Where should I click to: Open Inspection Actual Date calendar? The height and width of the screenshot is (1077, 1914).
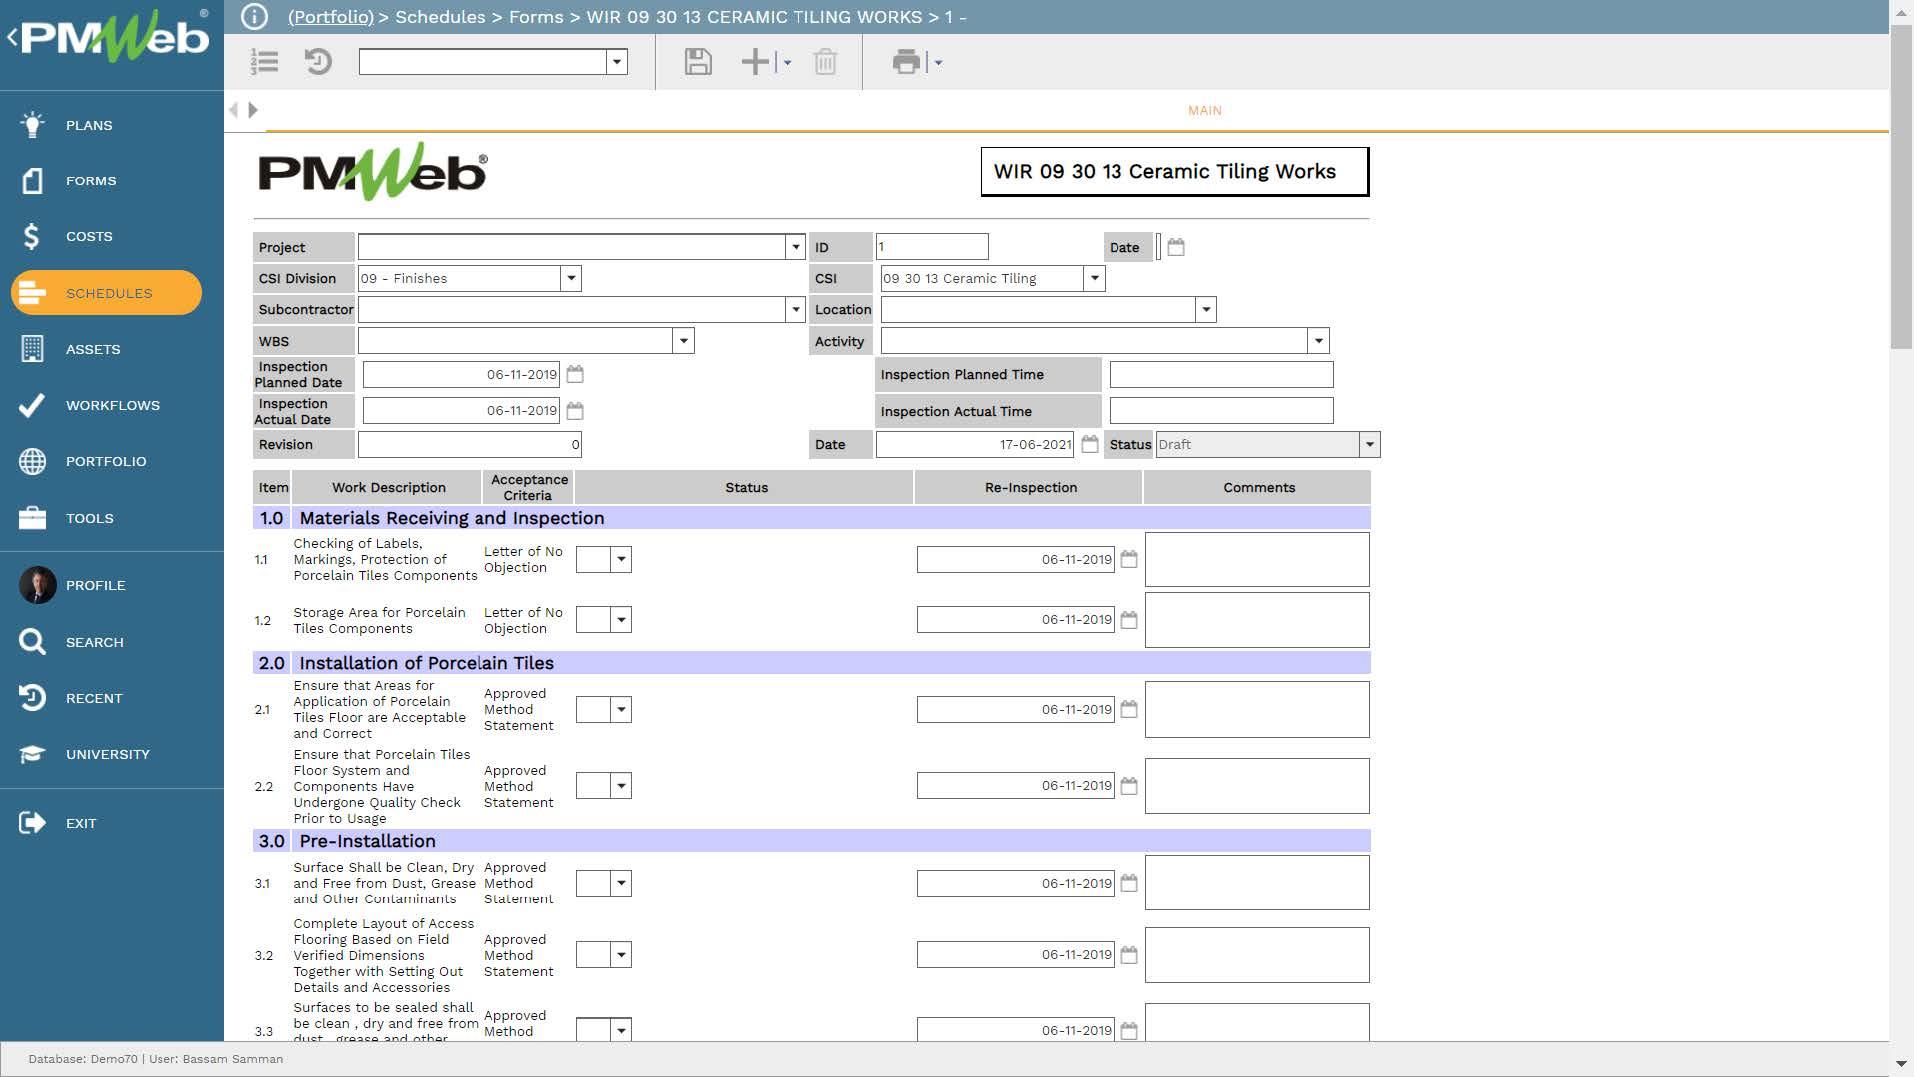pos(575,411)
